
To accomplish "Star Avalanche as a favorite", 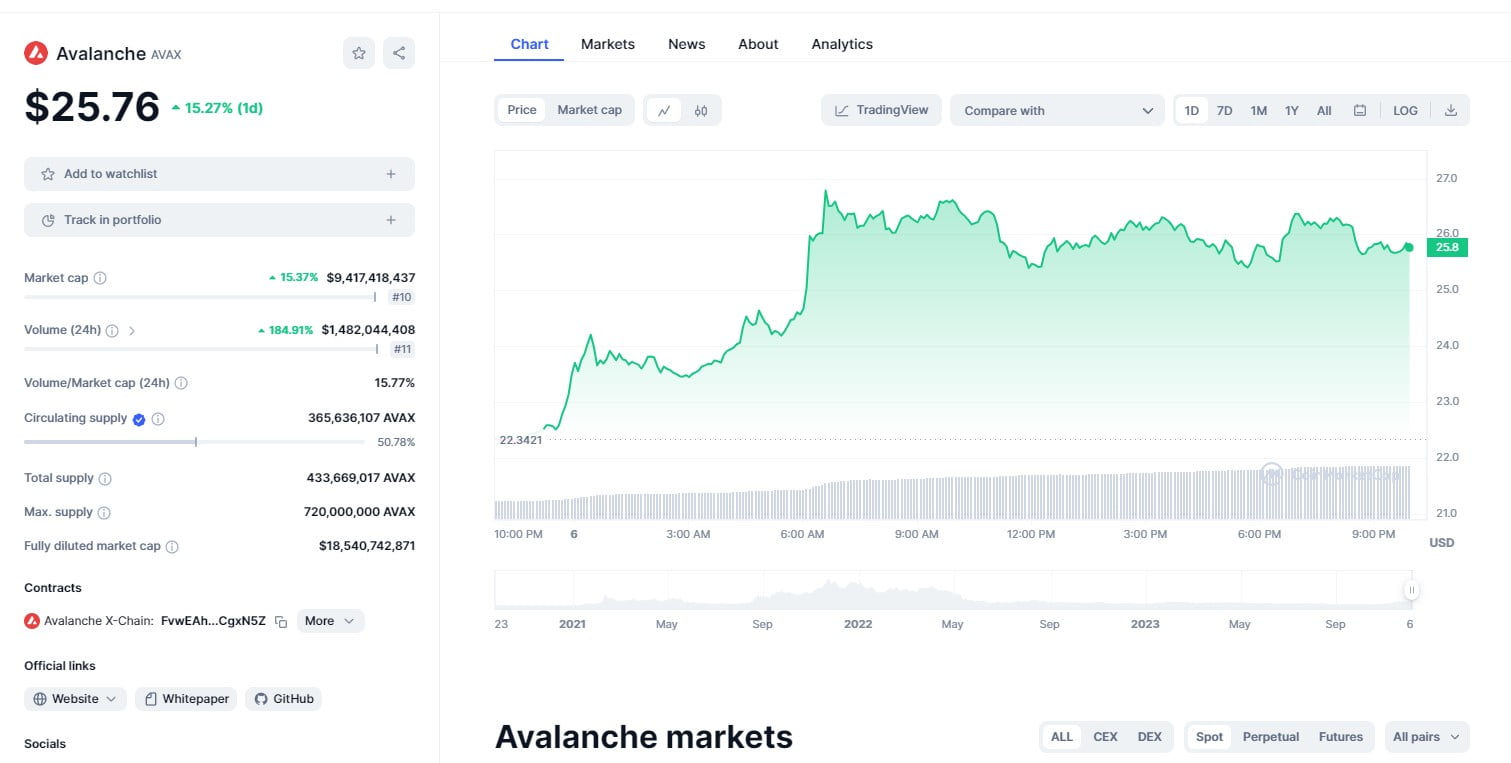I will pos(359,53).
